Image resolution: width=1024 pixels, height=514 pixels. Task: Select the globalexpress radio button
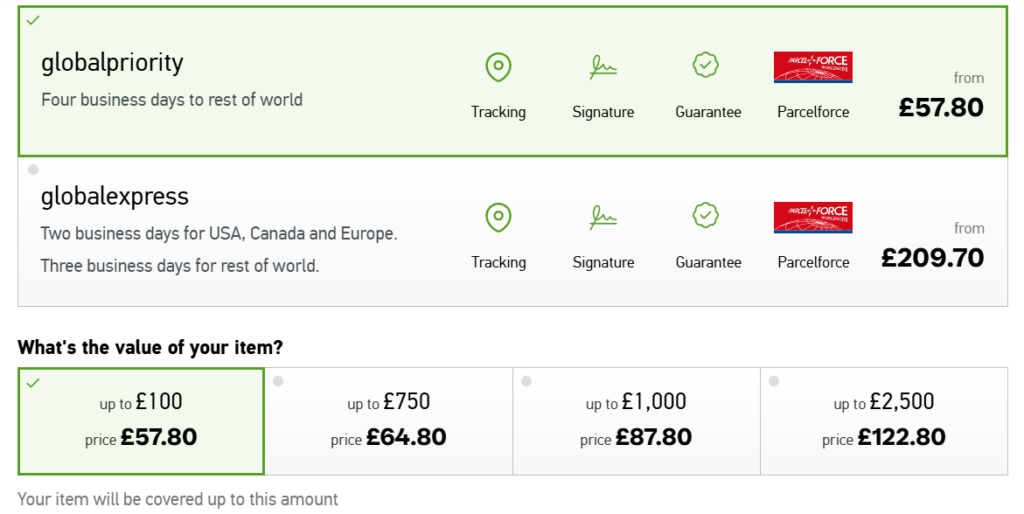point(33,169)
